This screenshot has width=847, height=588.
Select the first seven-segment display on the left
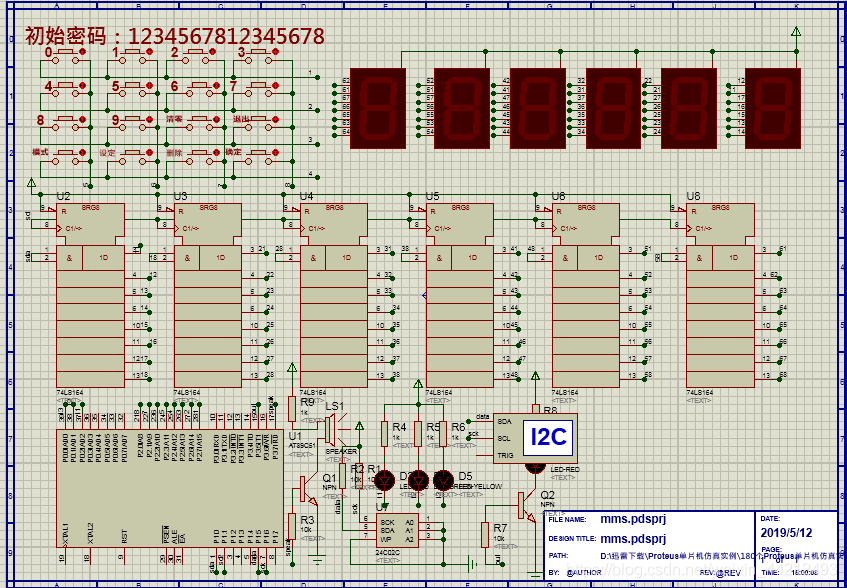pyautogui.click(x=377, y=106)
